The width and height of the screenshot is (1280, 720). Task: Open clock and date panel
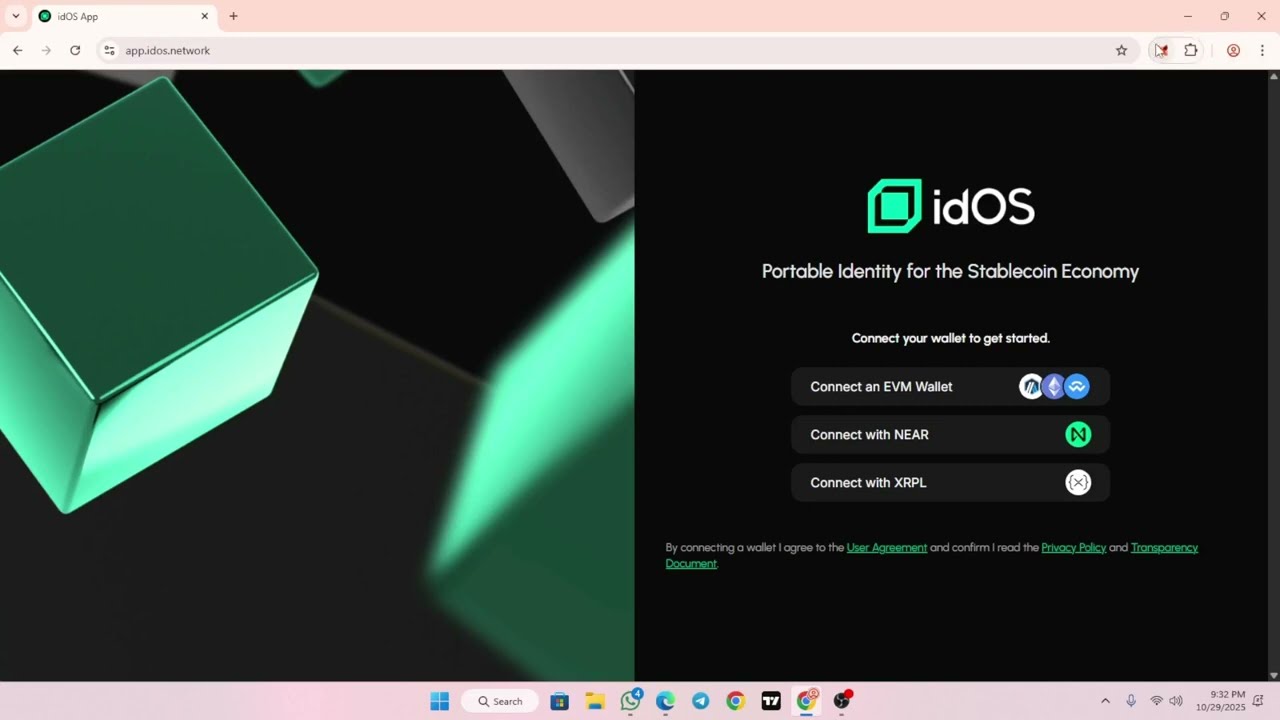(1220, 701)
